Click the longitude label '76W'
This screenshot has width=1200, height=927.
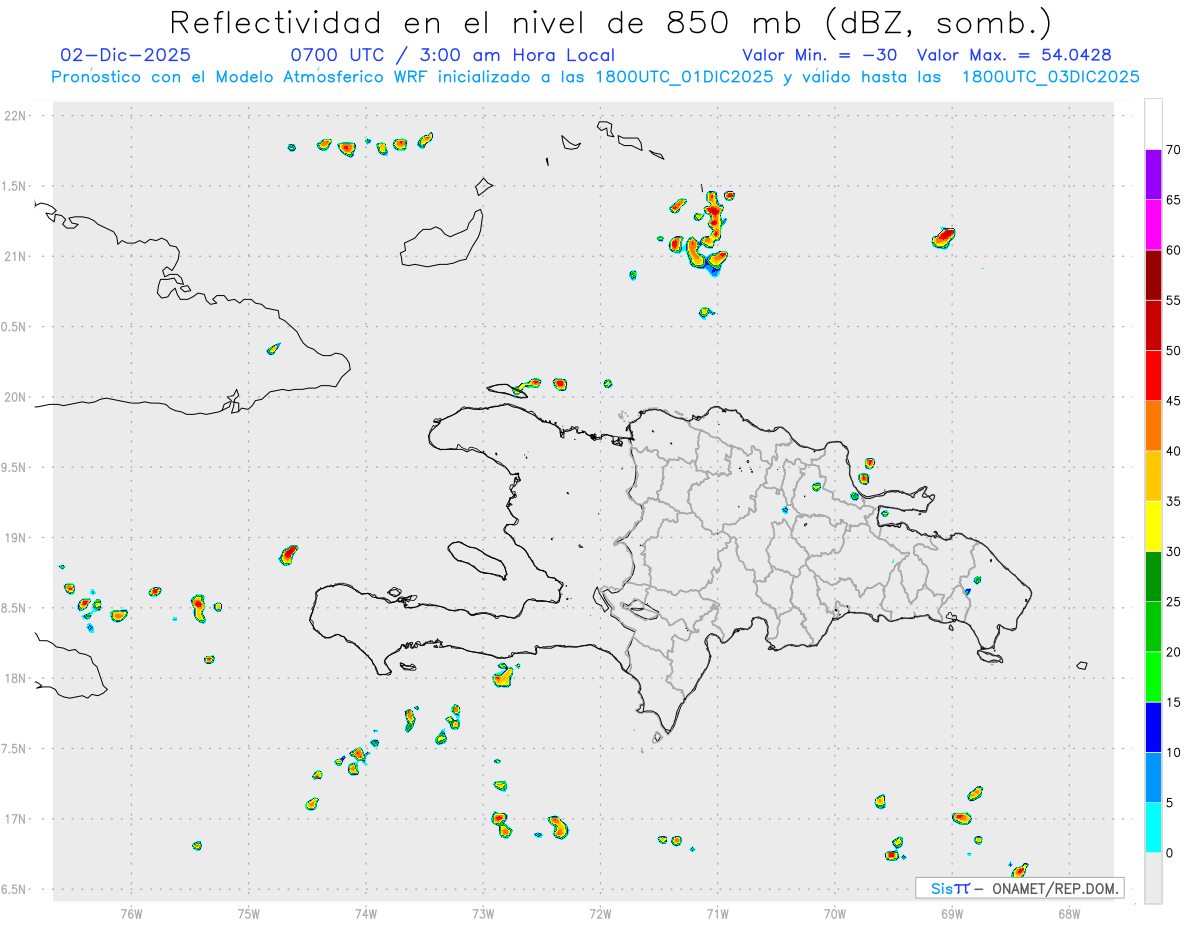(131, 913)
